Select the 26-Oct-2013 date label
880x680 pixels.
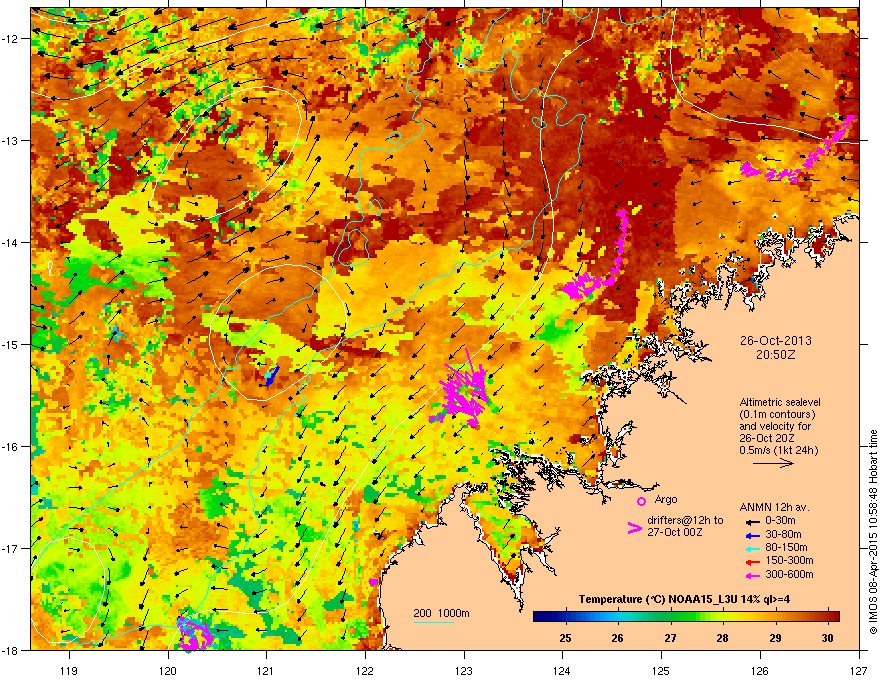[775, 341]
